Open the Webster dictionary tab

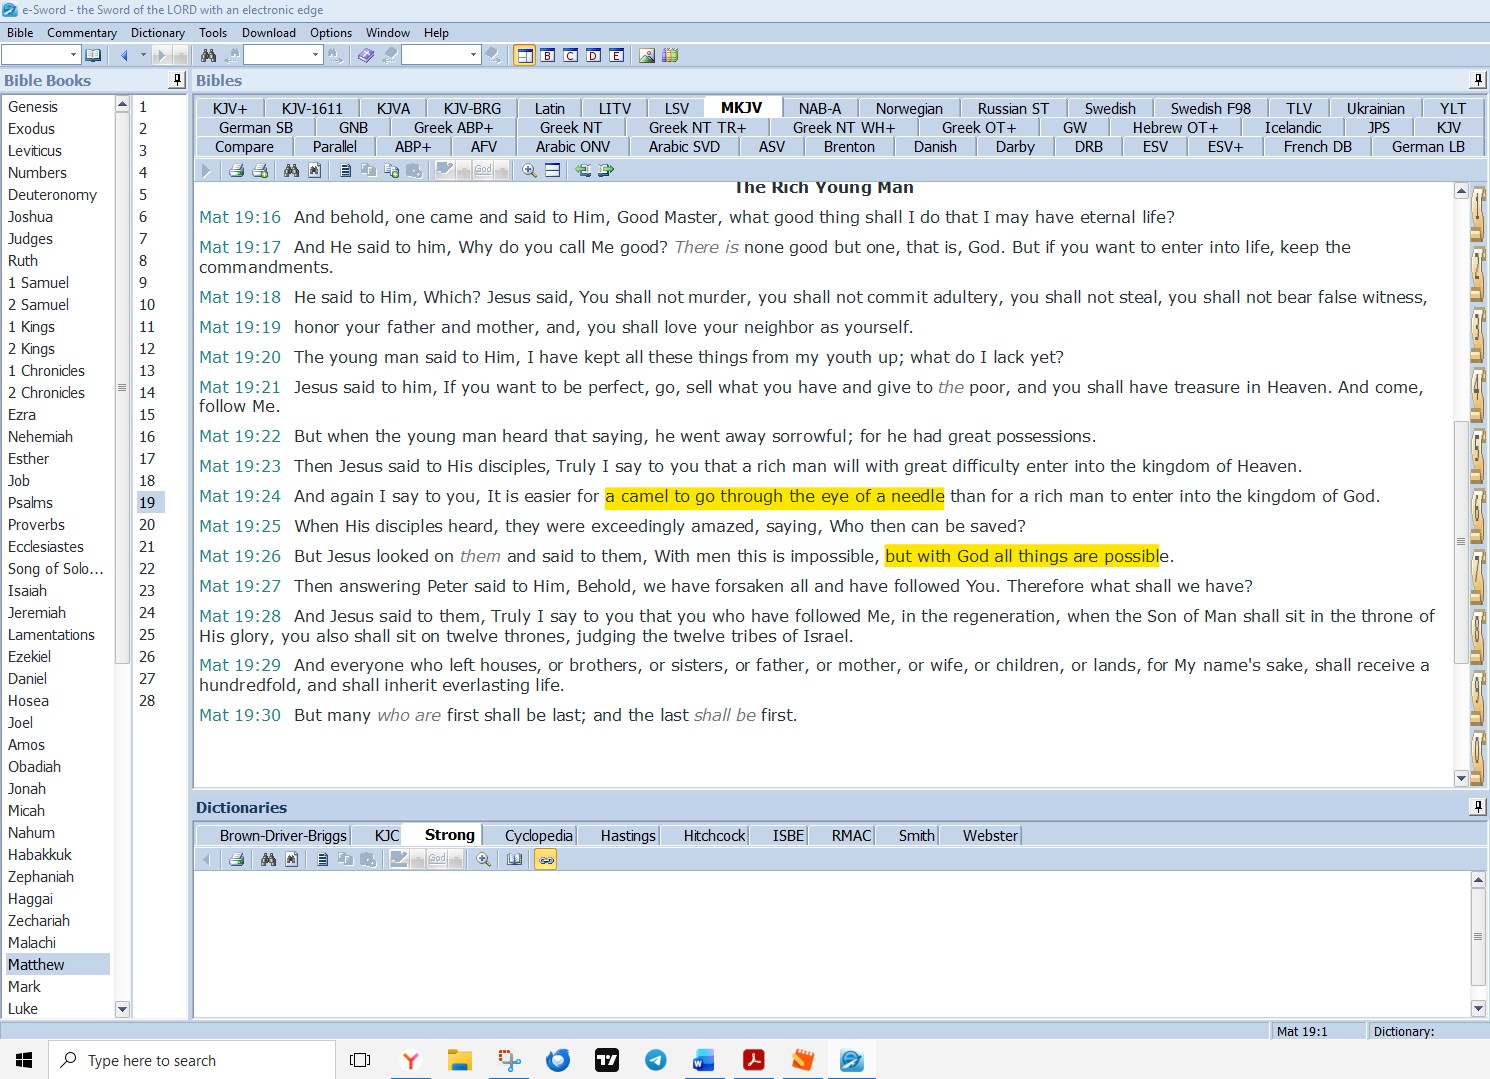click(x=990, y=836)
